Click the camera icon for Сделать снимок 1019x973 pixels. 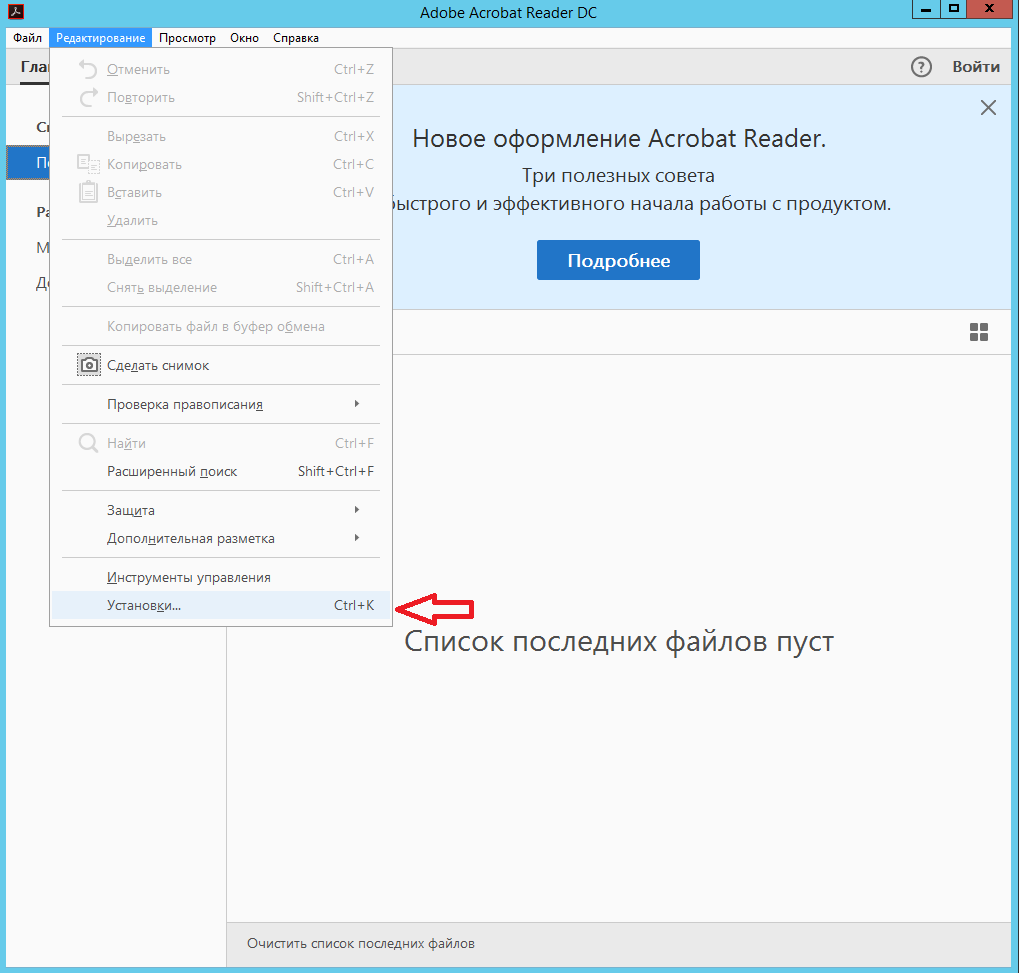pos(89,366)
